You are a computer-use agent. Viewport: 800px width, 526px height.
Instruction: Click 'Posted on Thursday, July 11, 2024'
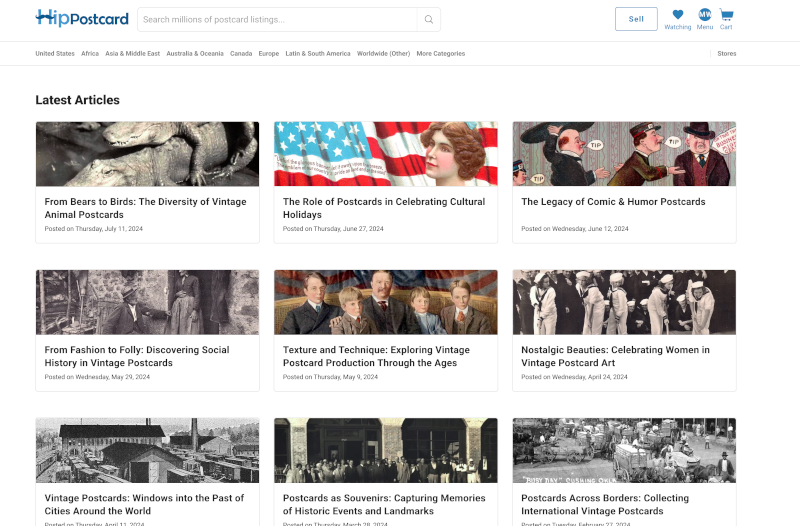tap(93, 229)
